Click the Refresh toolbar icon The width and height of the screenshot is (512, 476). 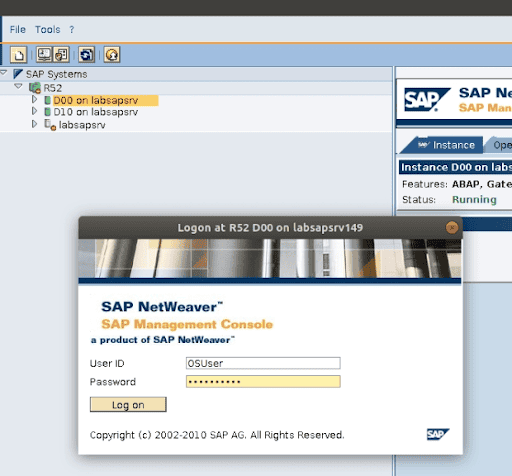point(87,54)
